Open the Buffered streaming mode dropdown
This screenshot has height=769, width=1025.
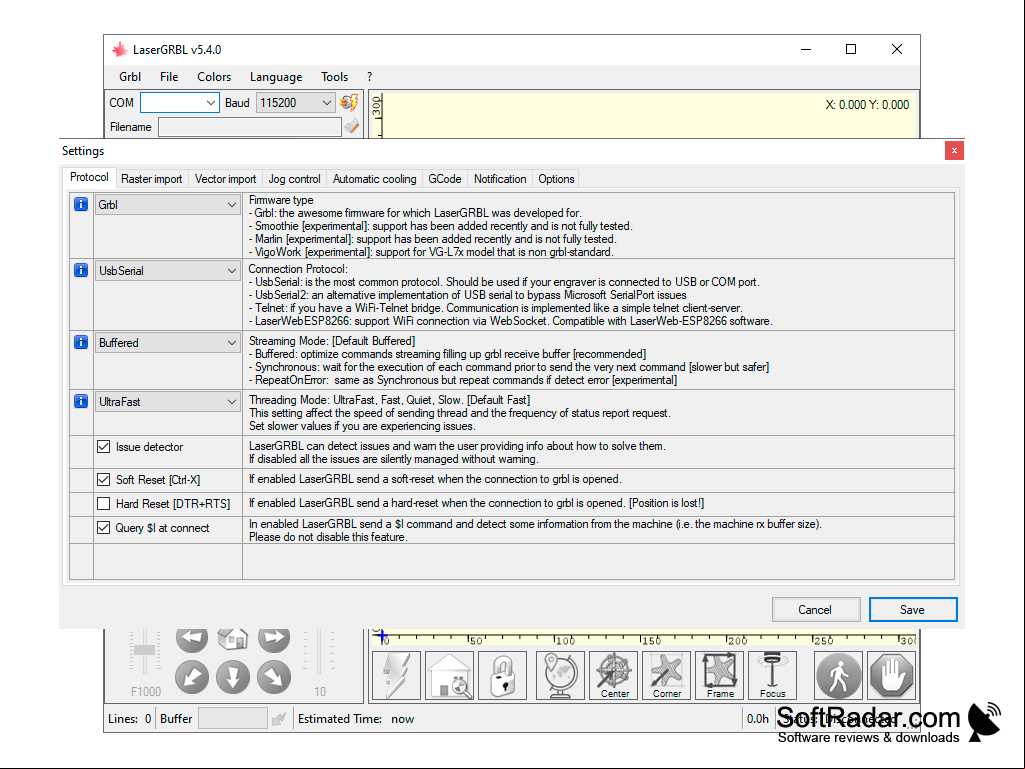point(167,342)
